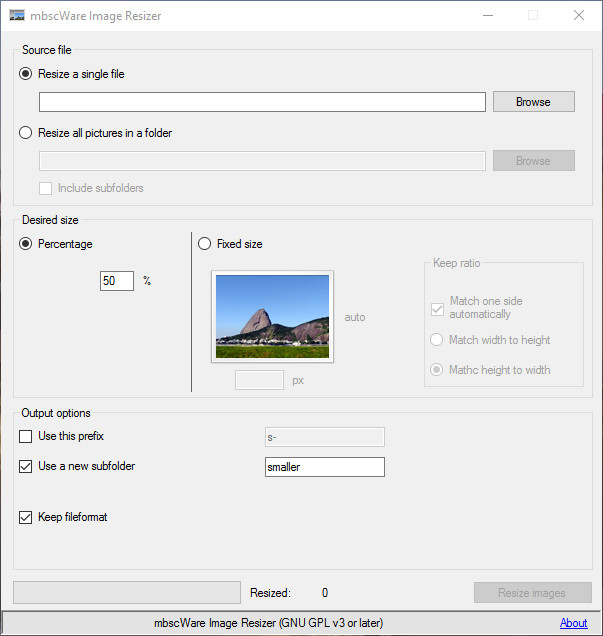Click the fixed size px field
Image resolution: width=603 pixels, height=636 pixels.
[x=259, y=380]
